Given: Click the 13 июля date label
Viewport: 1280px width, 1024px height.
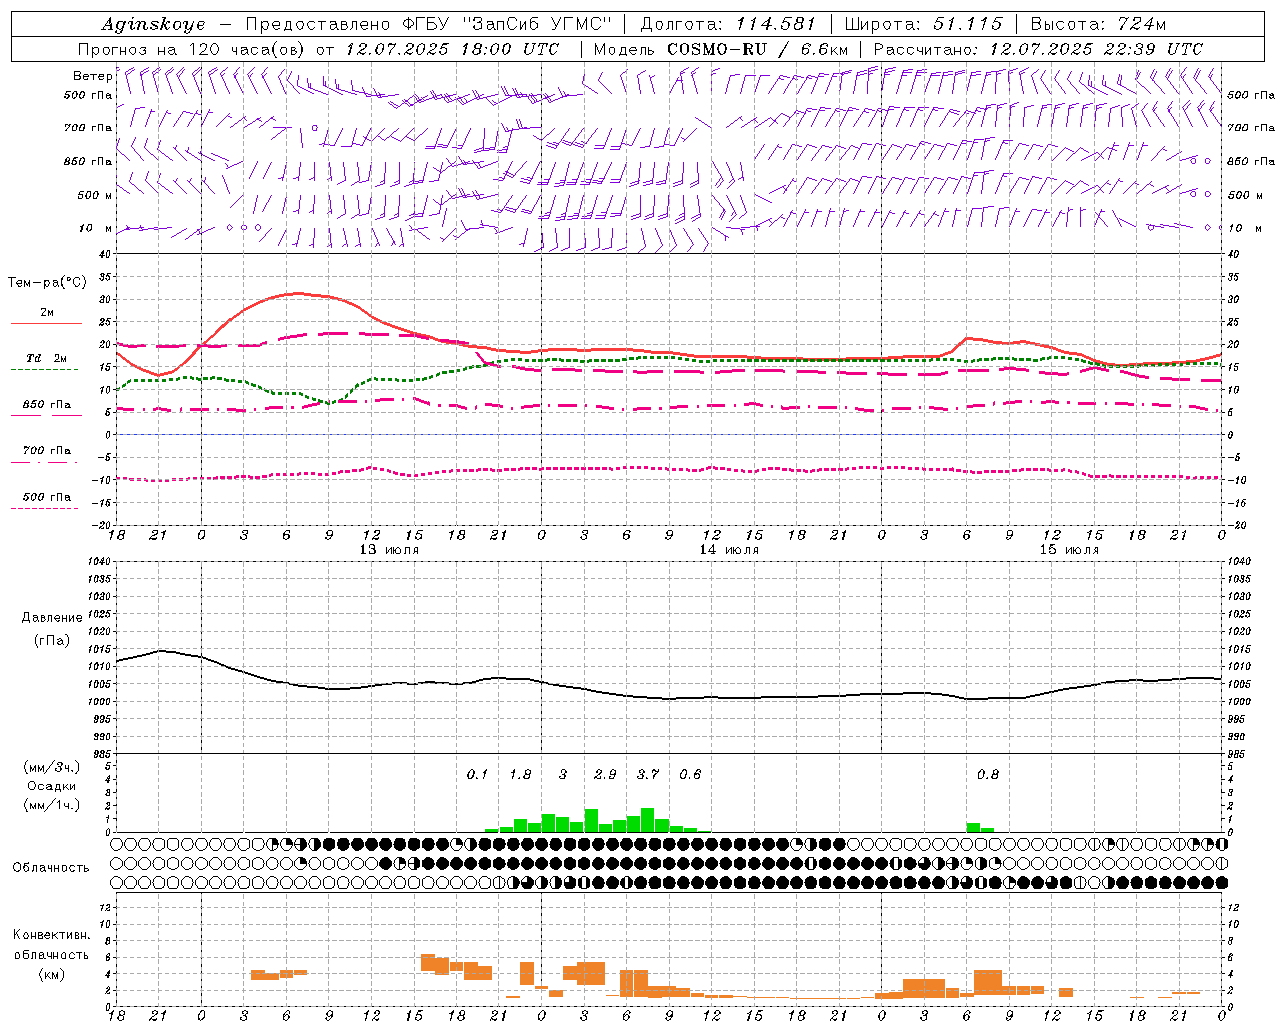Looking at the screenshot, I should [x=389, y=550].
